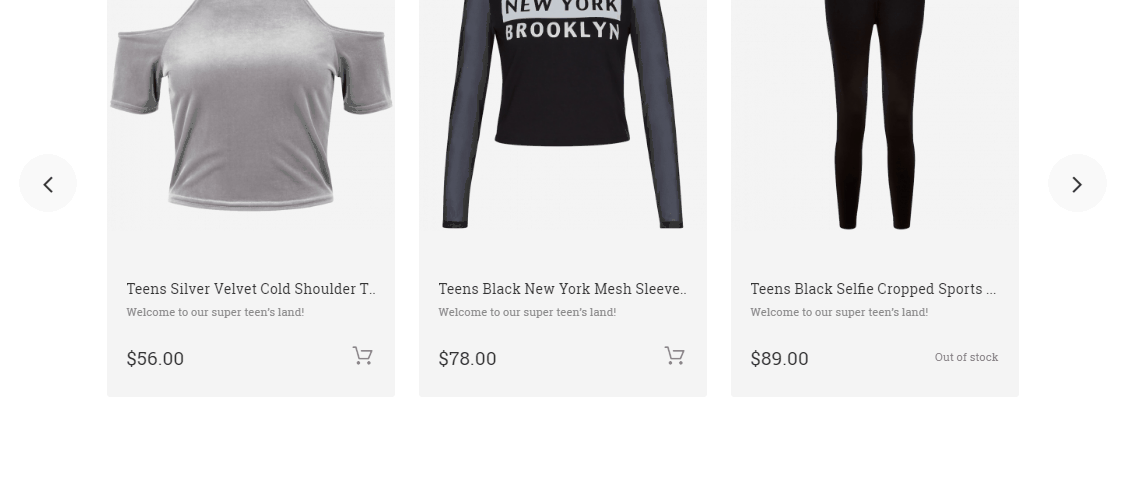Screen dimensions: 1148x502
Task: Click the Out of stock label
Action: pos(966,357)
